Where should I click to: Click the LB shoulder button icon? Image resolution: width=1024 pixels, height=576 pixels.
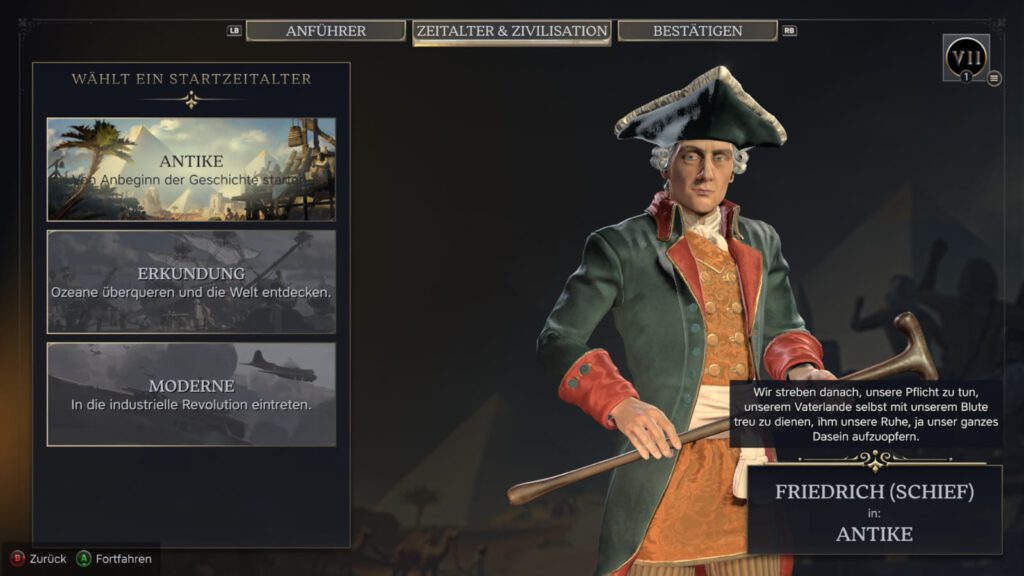(234, 31)
